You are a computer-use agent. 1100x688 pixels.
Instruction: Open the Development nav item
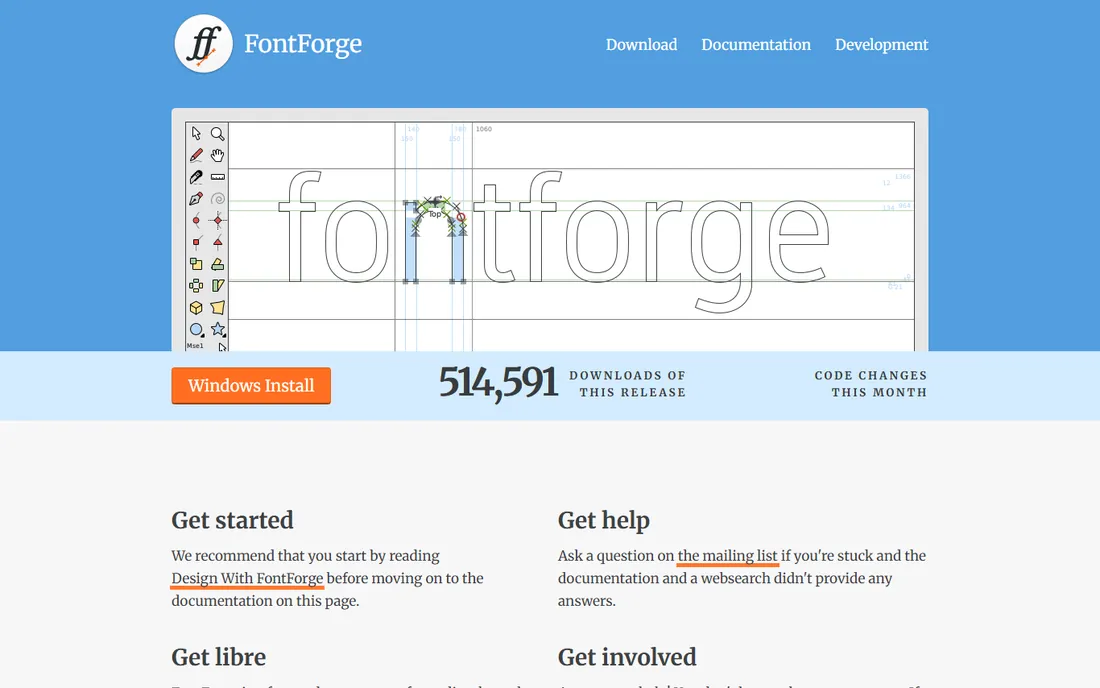click(881, 45)
